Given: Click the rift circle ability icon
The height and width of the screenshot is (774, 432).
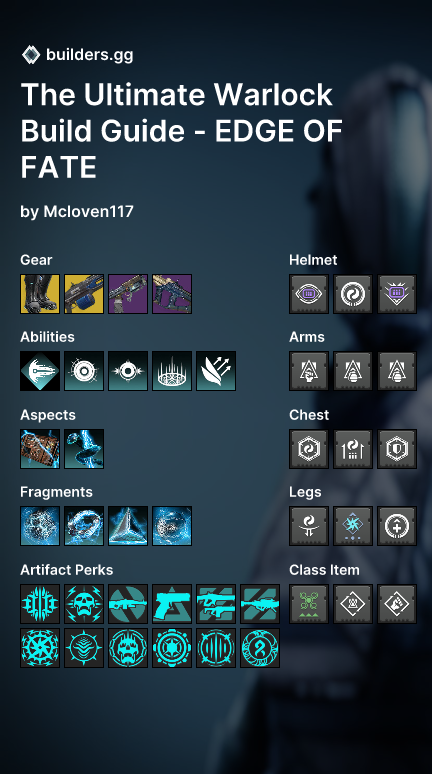Looking at the screenshot, I should coord(172,371).
